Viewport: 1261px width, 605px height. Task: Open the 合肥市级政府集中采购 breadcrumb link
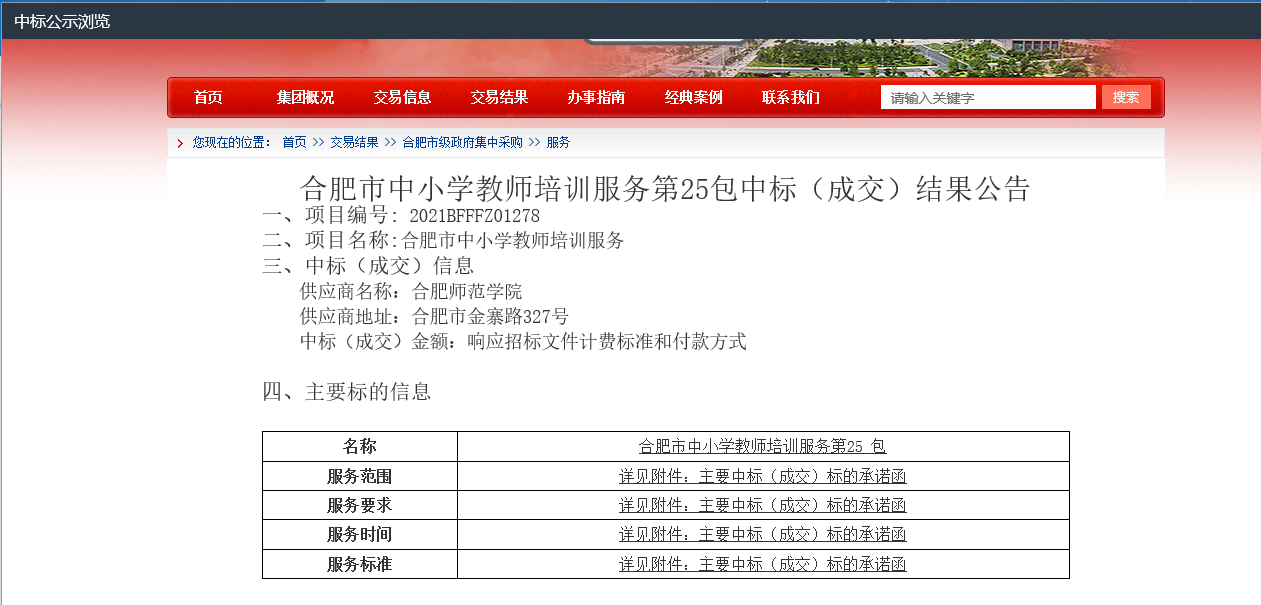[462, 143]
